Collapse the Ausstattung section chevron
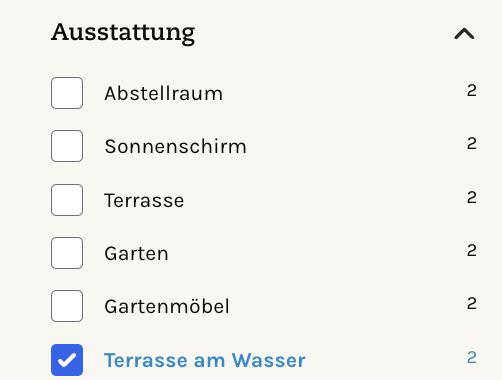This screenshot has height=380, width=502. [464, 34]
